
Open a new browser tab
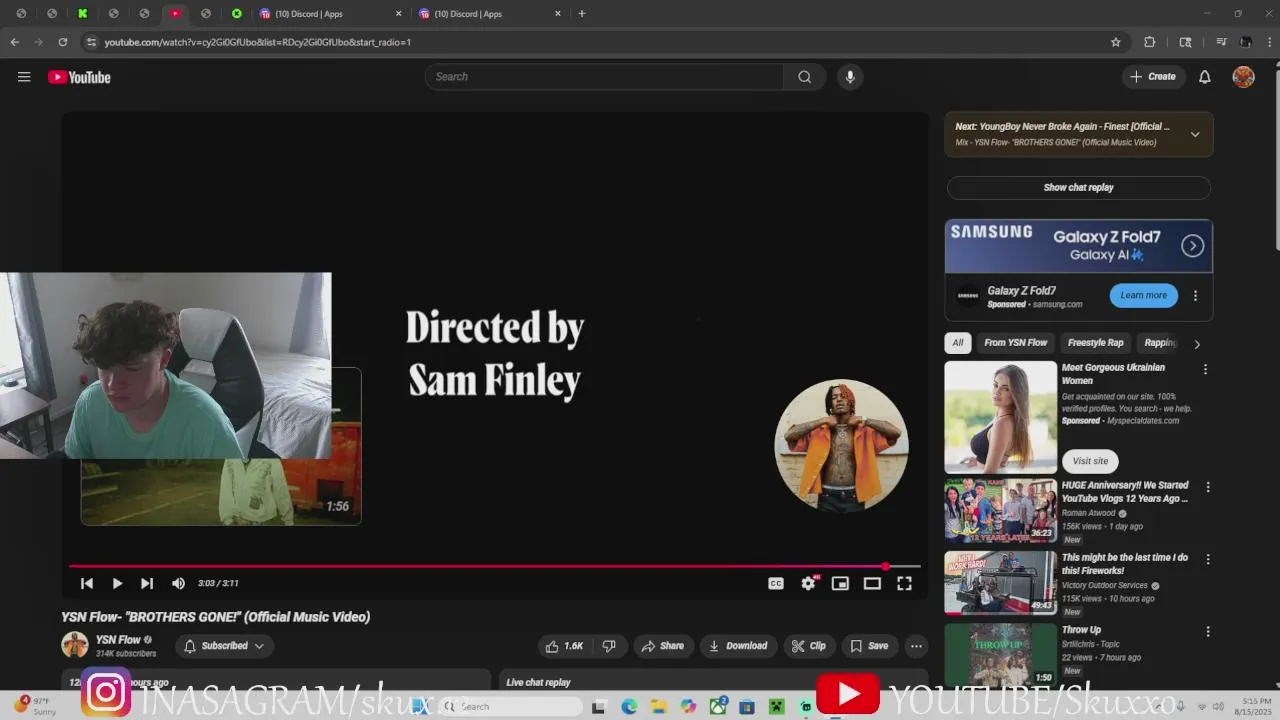click(582, 14)
